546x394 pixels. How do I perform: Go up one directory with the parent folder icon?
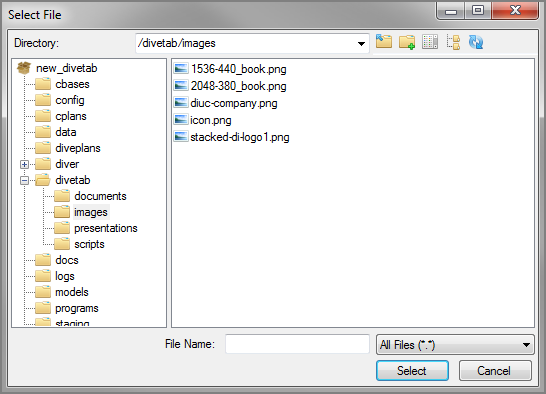(x=384, y=42)
